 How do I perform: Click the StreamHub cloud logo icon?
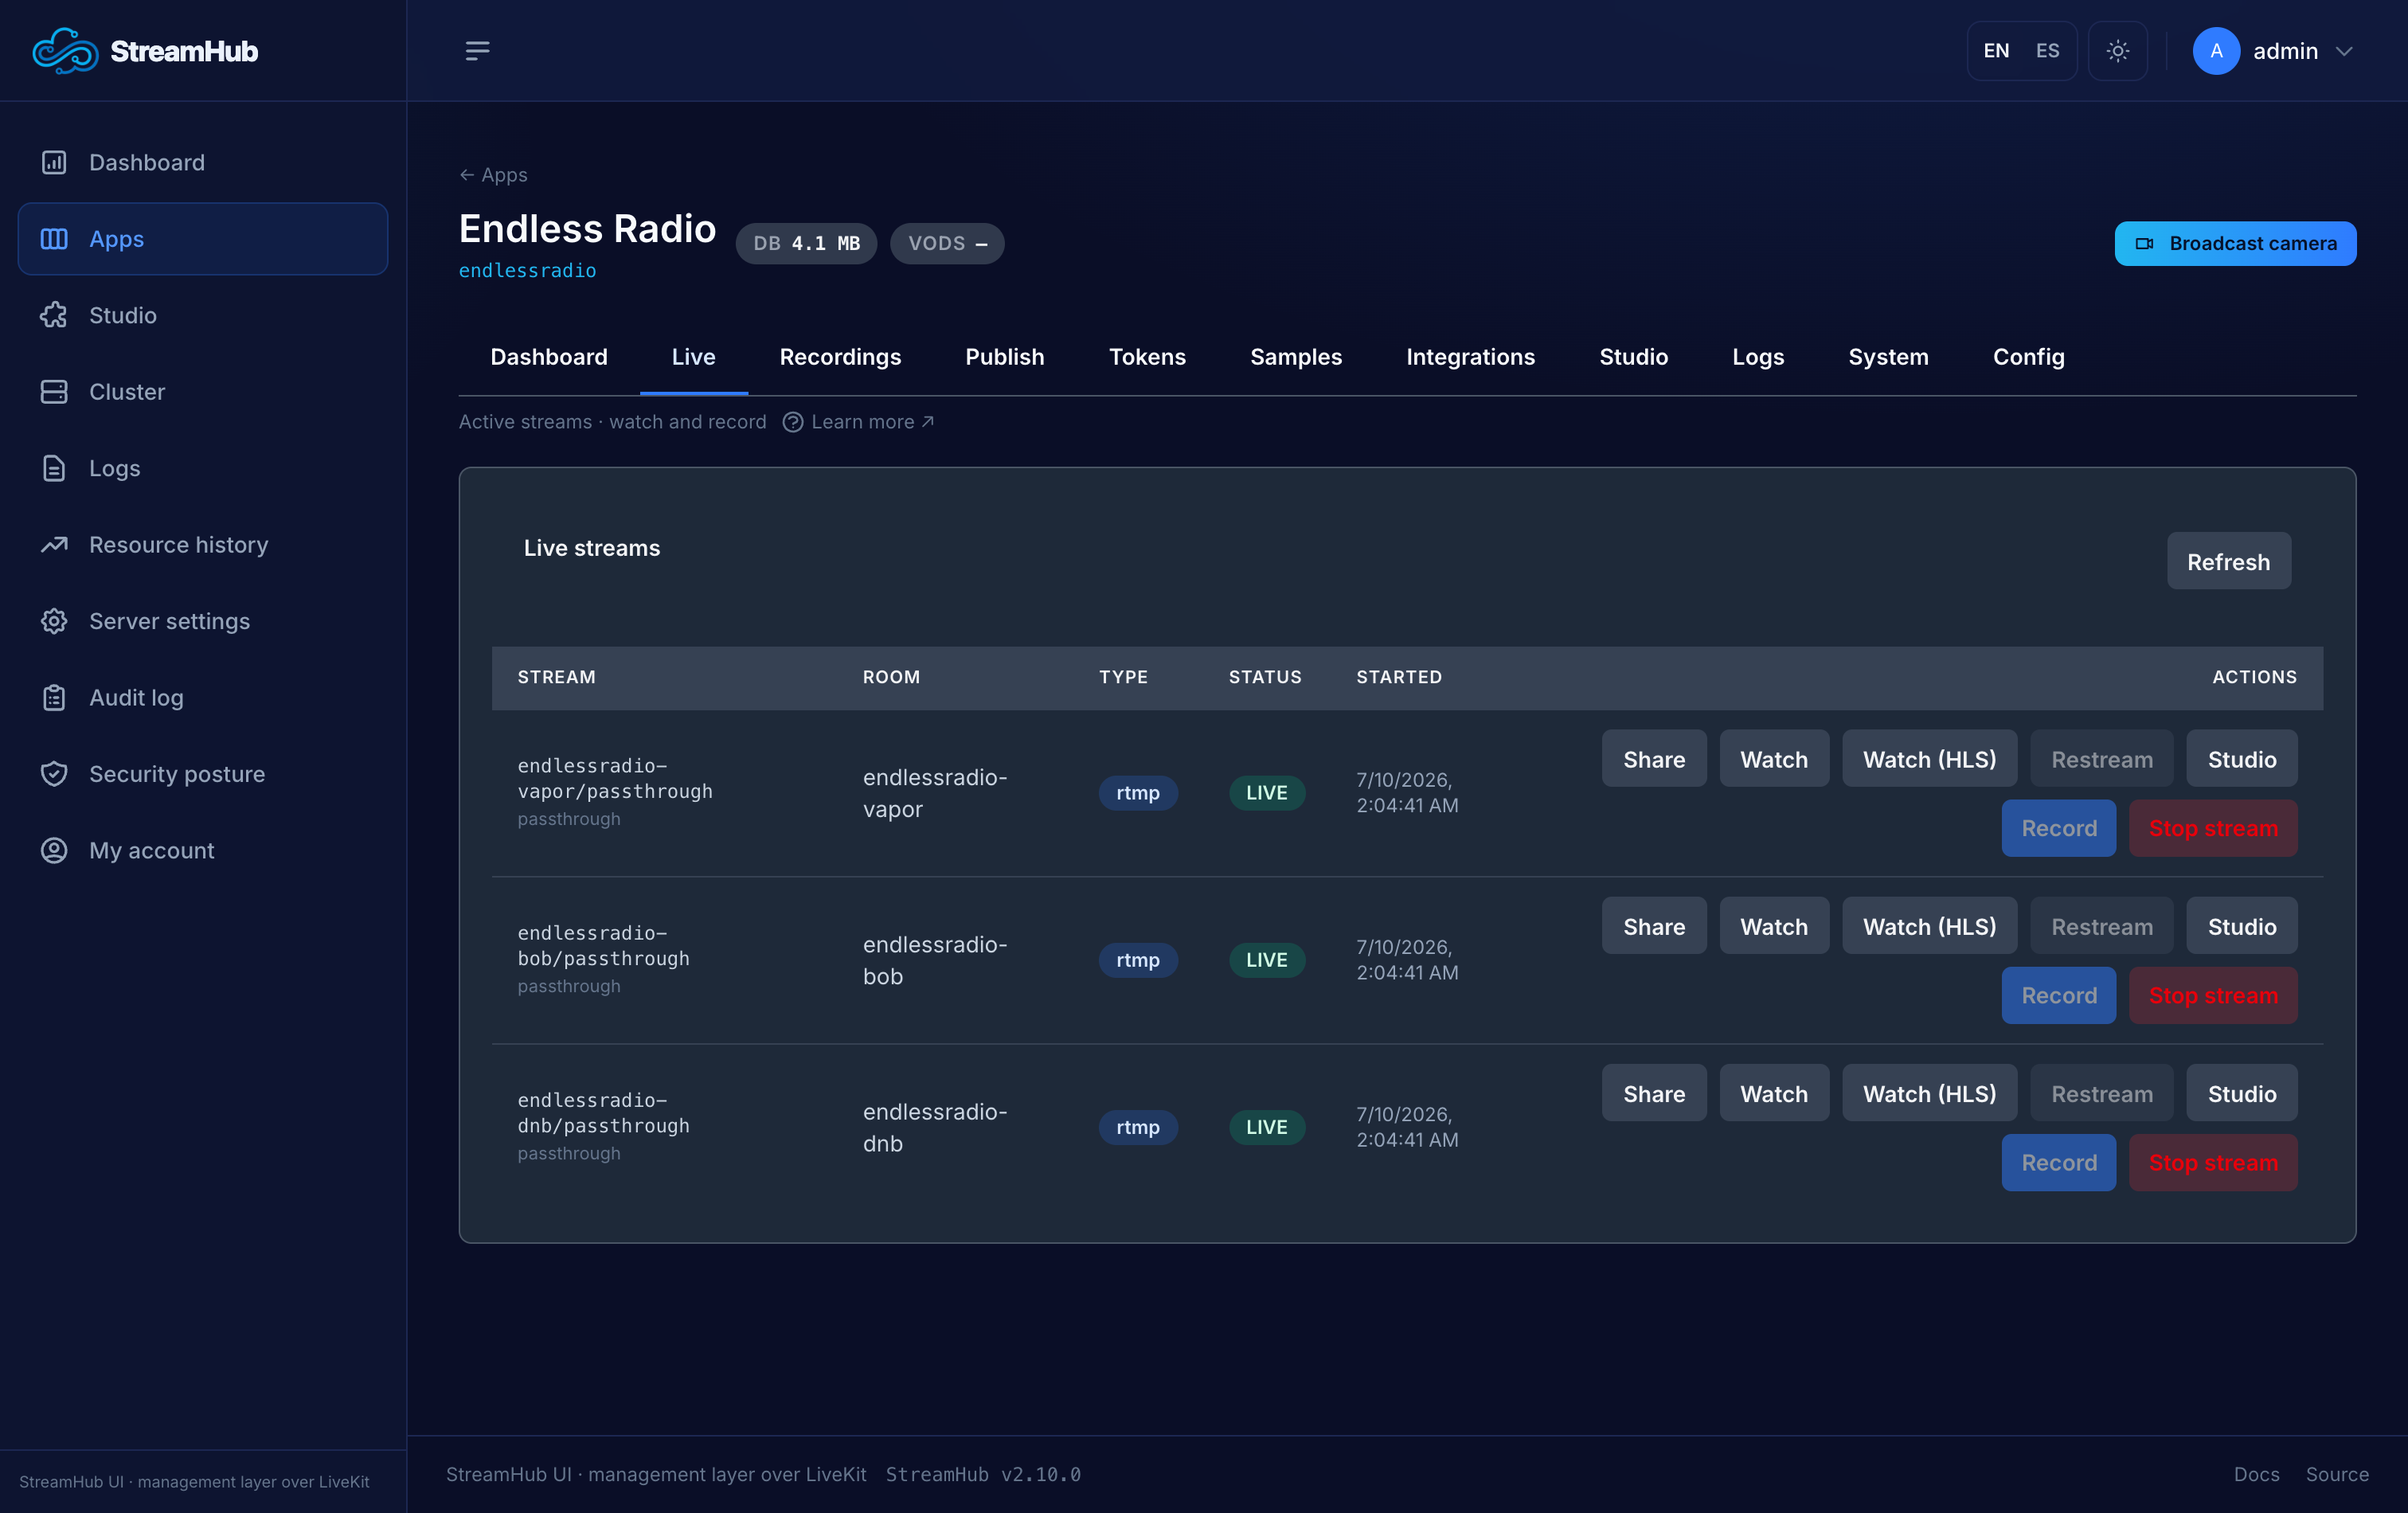(x=65, y=51)
